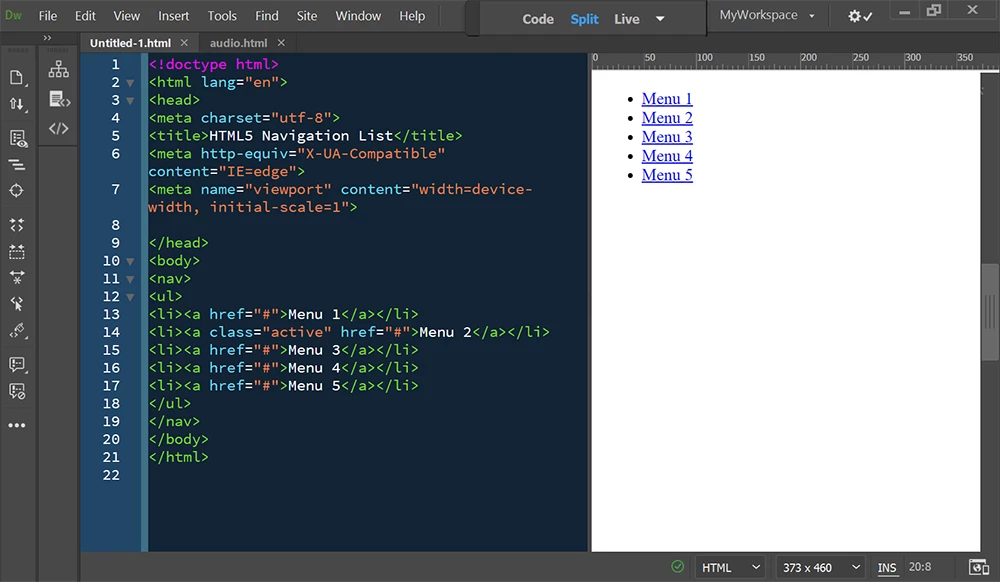Open the Open Documents toolbar icon
Image resolution: width=1000 pixels, height=582 pixels.
(x=17, y=78)
